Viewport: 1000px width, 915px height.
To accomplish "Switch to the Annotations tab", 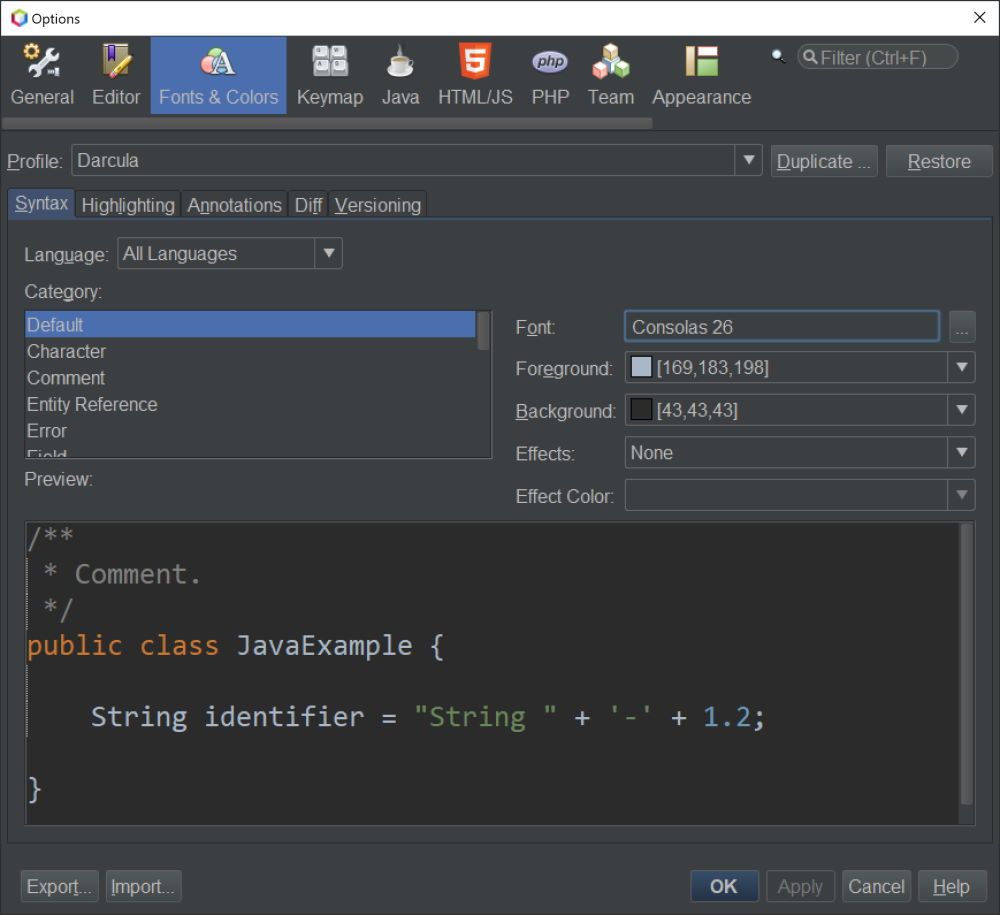I will coord(234,205).
